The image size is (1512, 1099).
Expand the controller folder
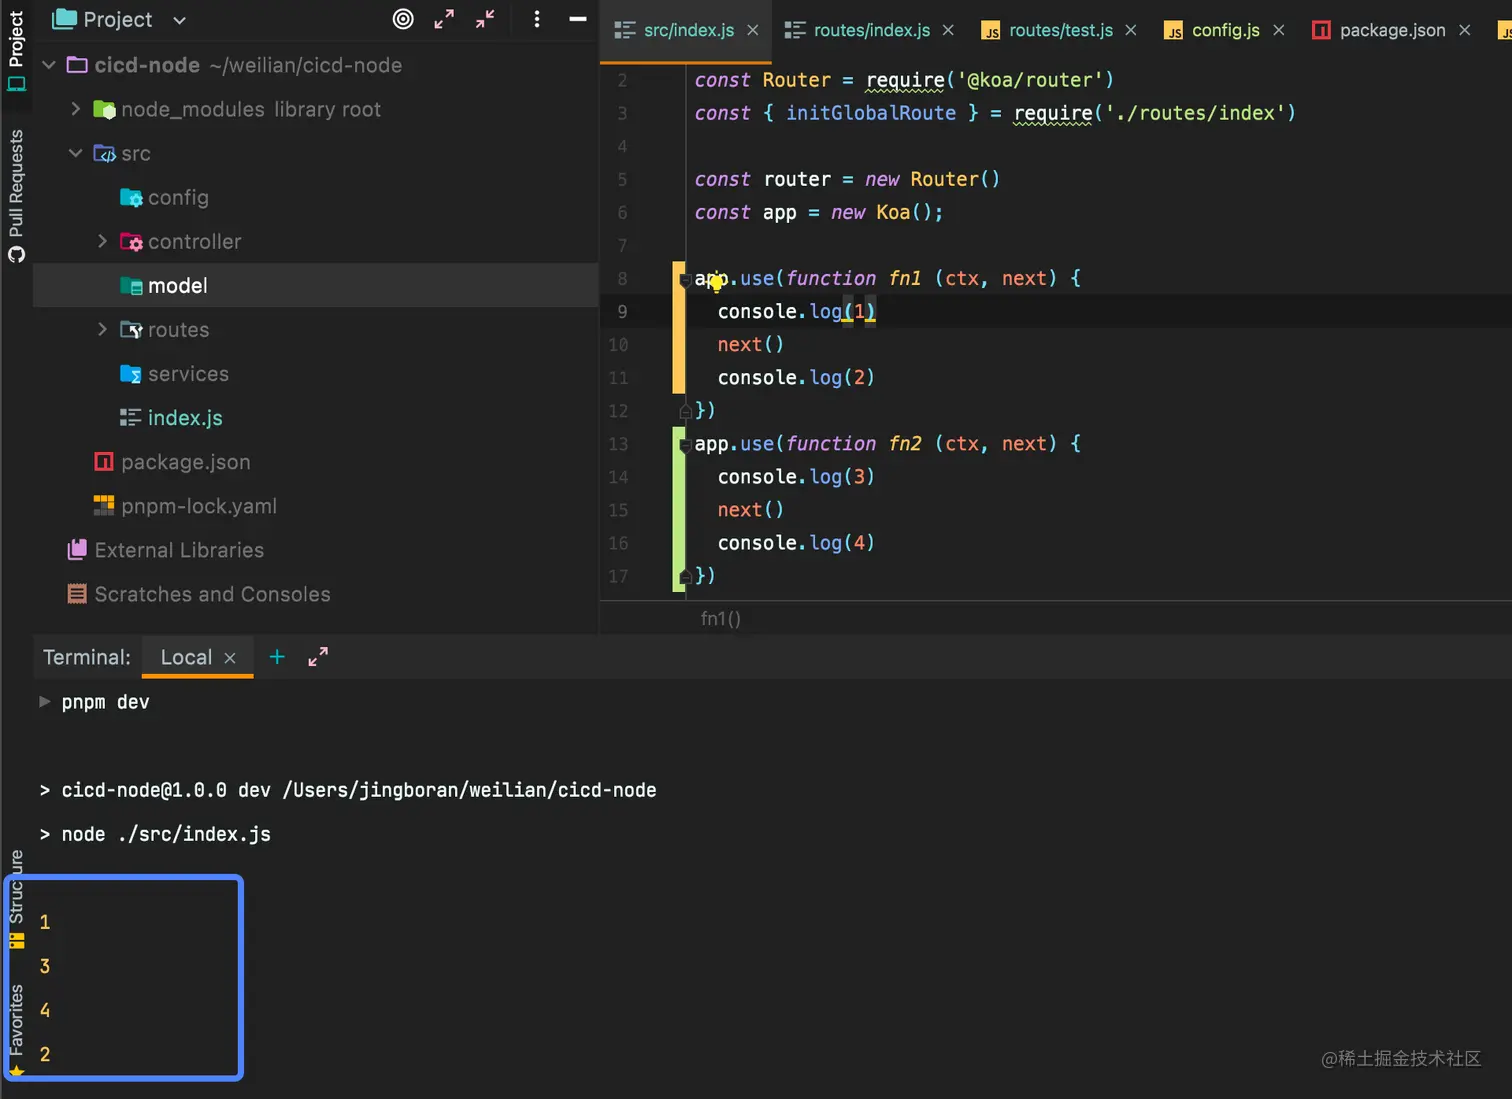click(x=102, y=241)
